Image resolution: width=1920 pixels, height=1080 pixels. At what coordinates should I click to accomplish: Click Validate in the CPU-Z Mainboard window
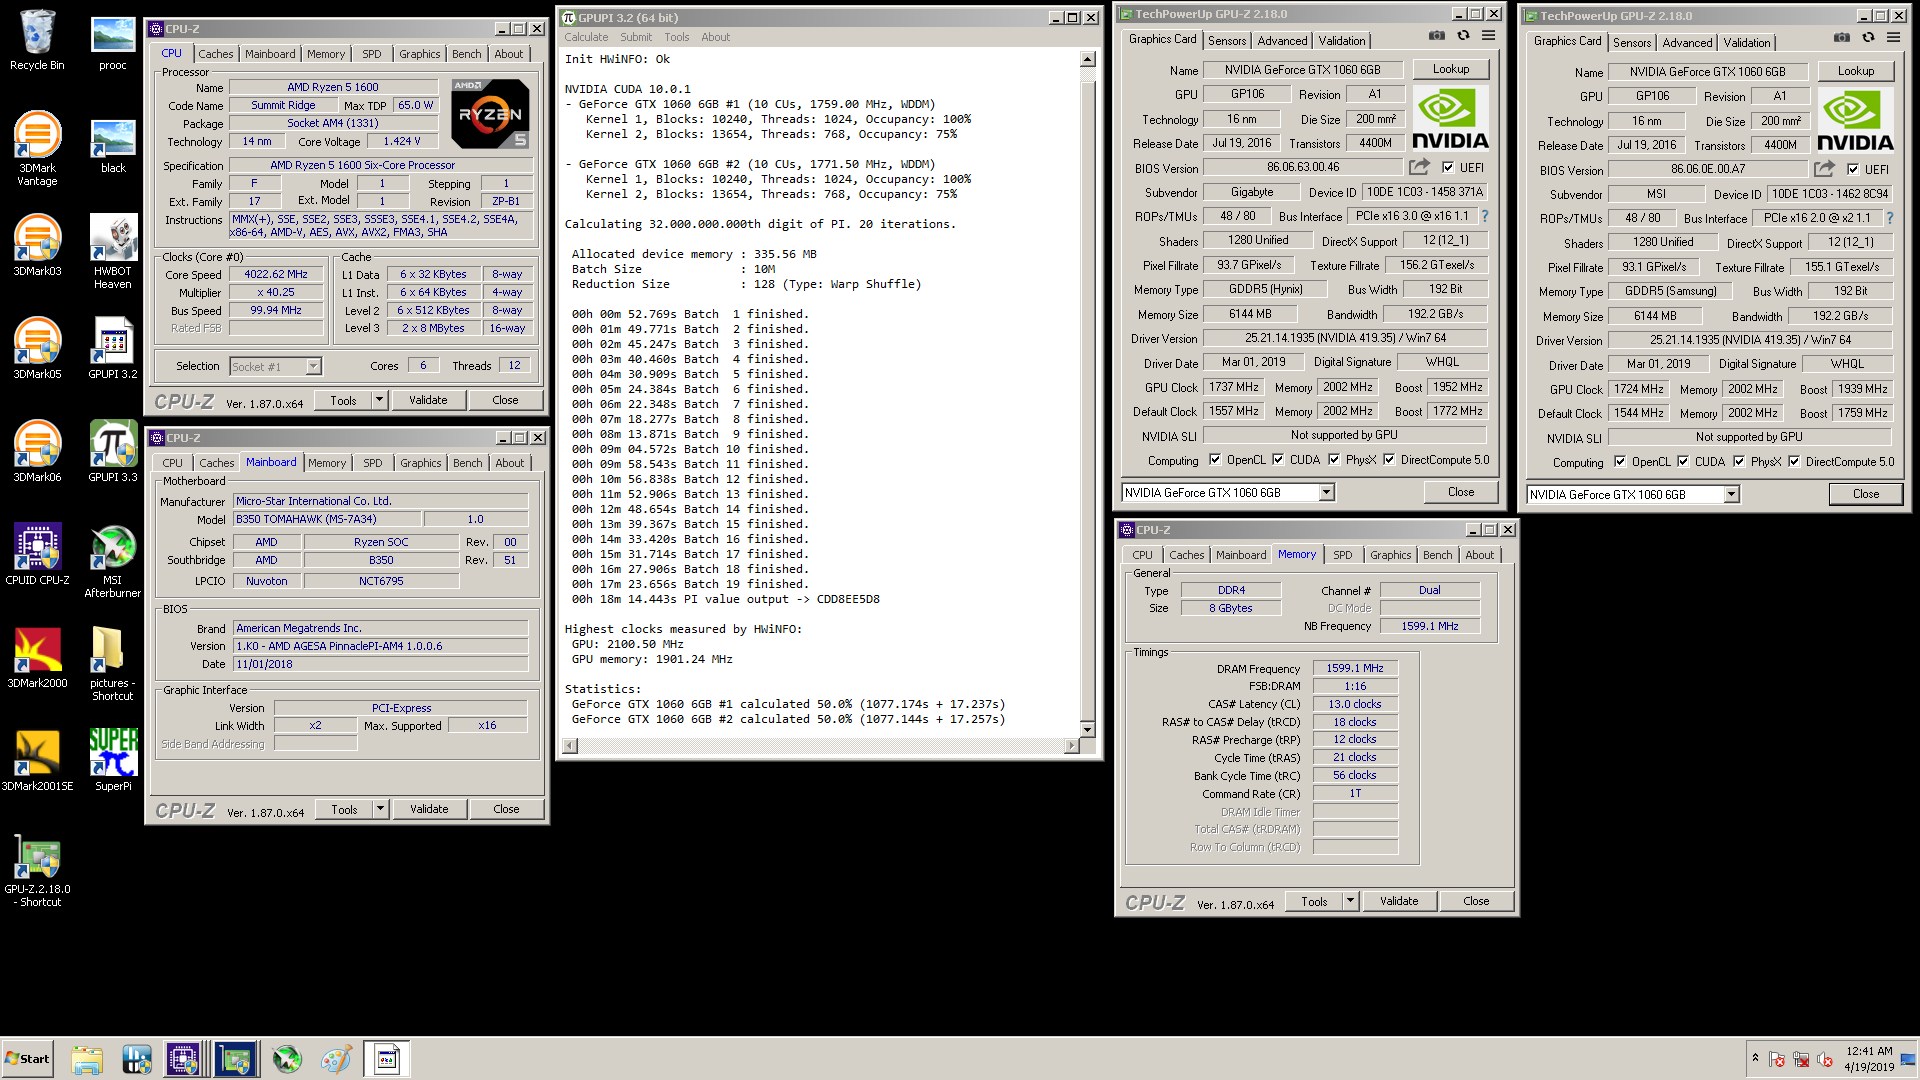pos(429,809)
